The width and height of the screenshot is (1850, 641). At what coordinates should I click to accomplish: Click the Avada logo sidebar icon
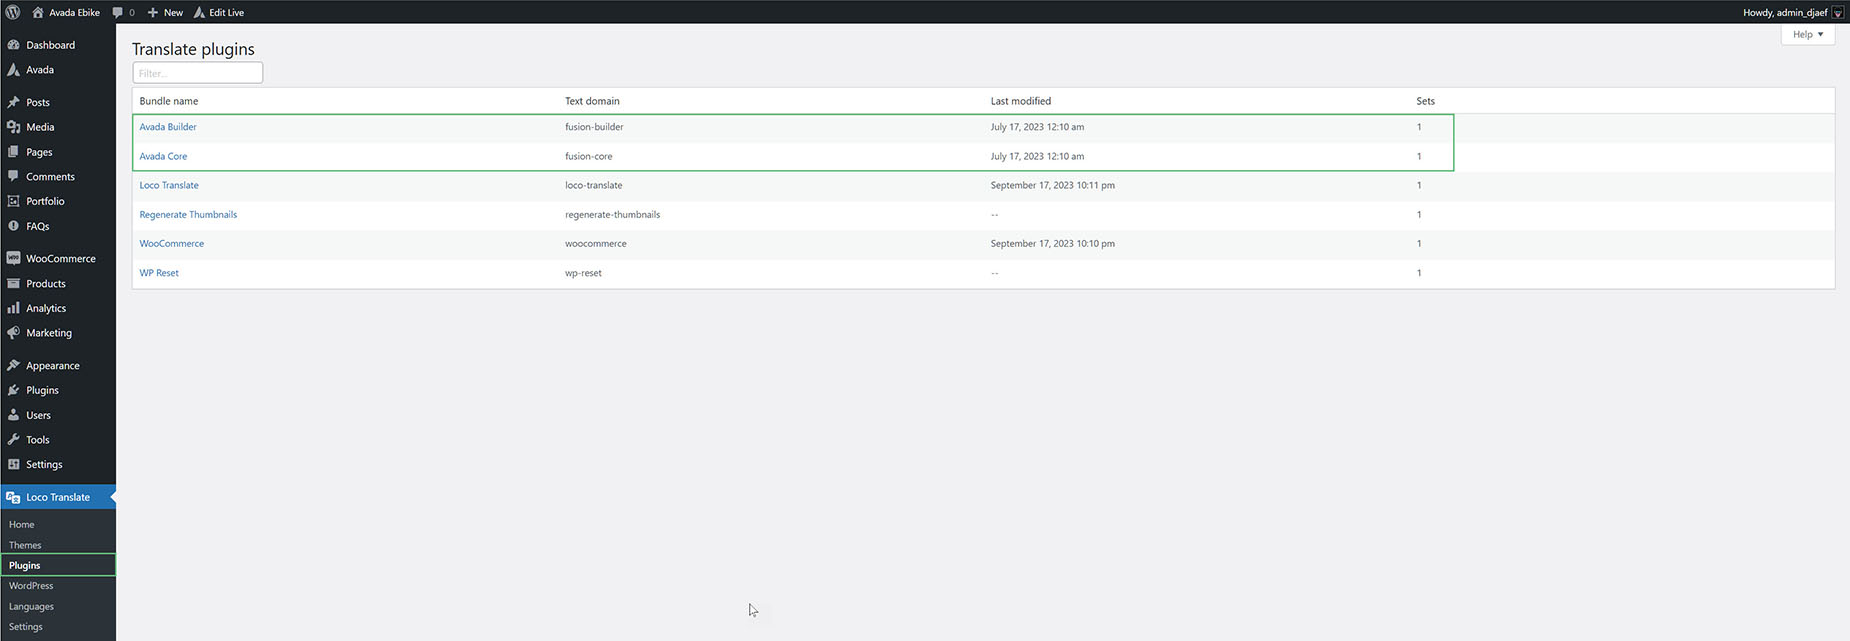click(13, 70)
